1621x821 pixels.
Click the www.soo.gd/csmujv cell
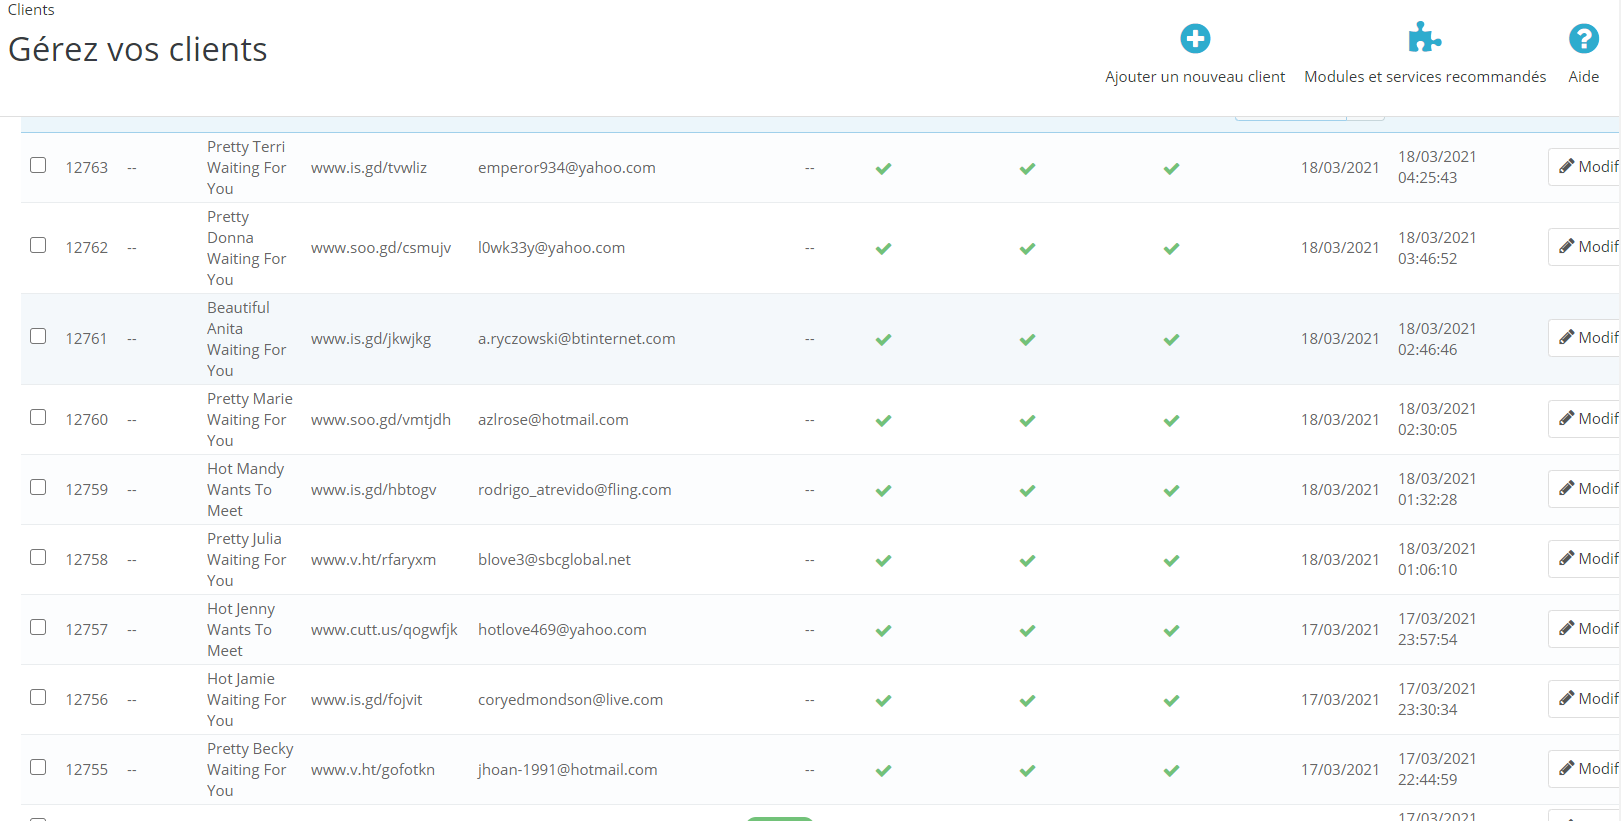coord(381,248)
